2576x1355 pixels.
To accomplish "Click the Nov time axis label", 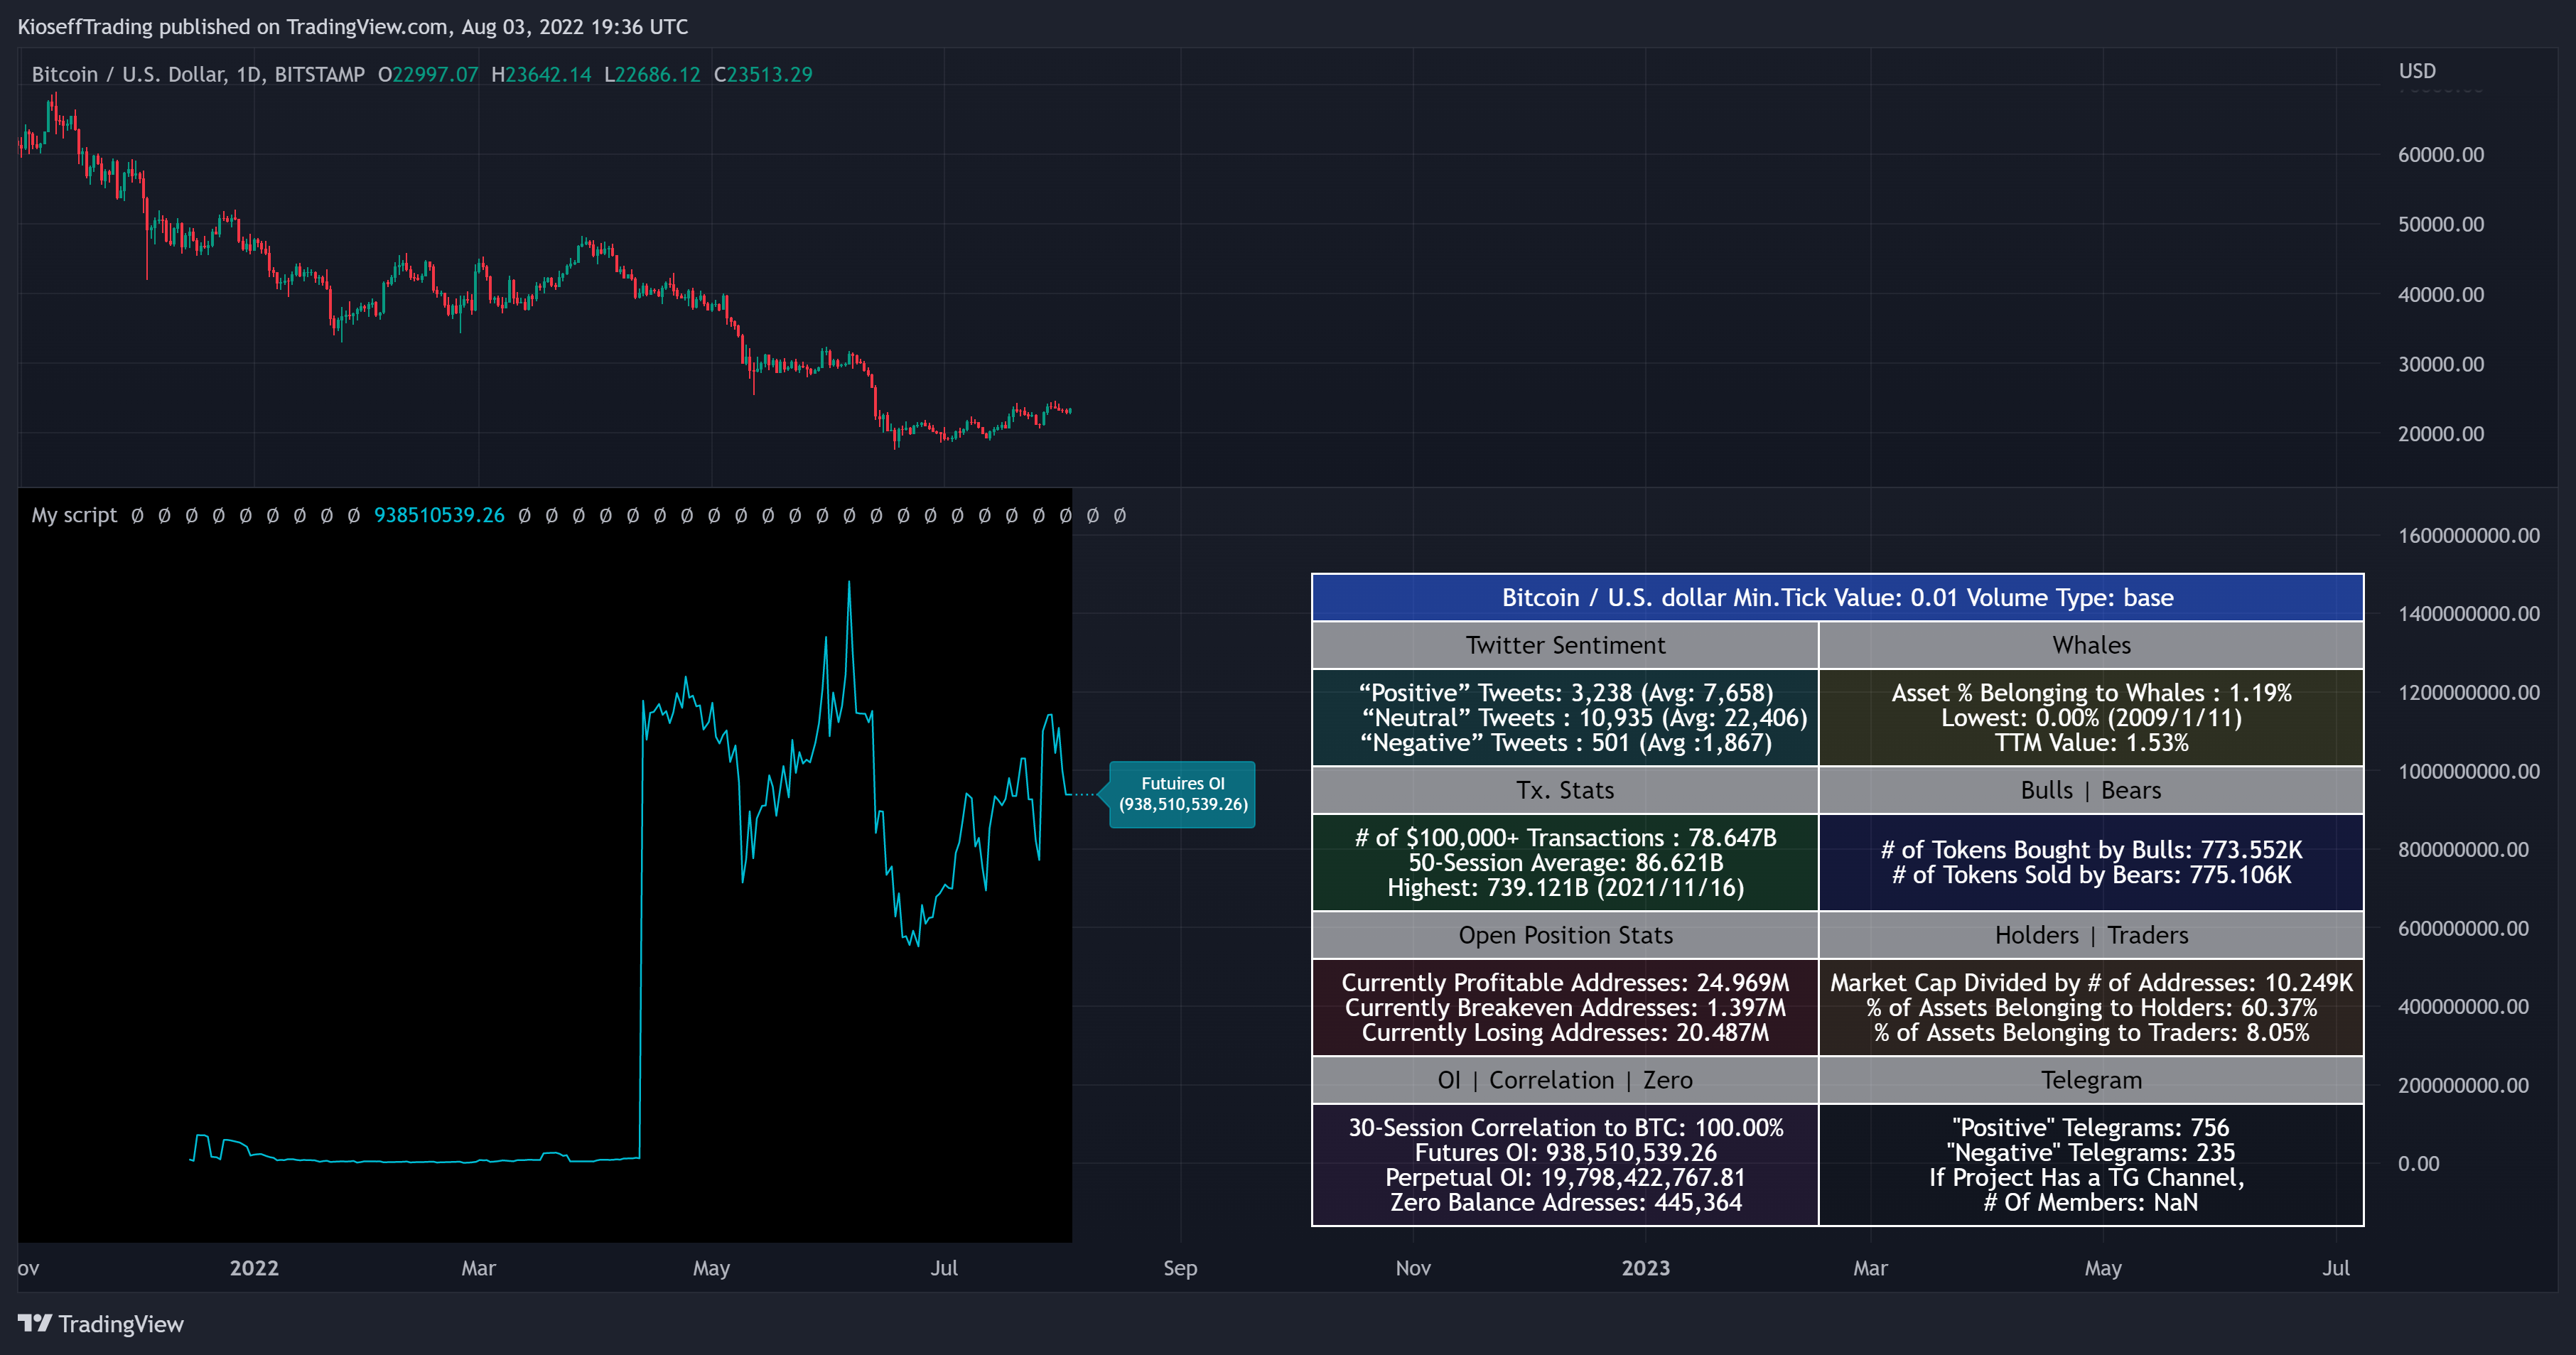I will pyautogui.click(x=1413, y=1268).
